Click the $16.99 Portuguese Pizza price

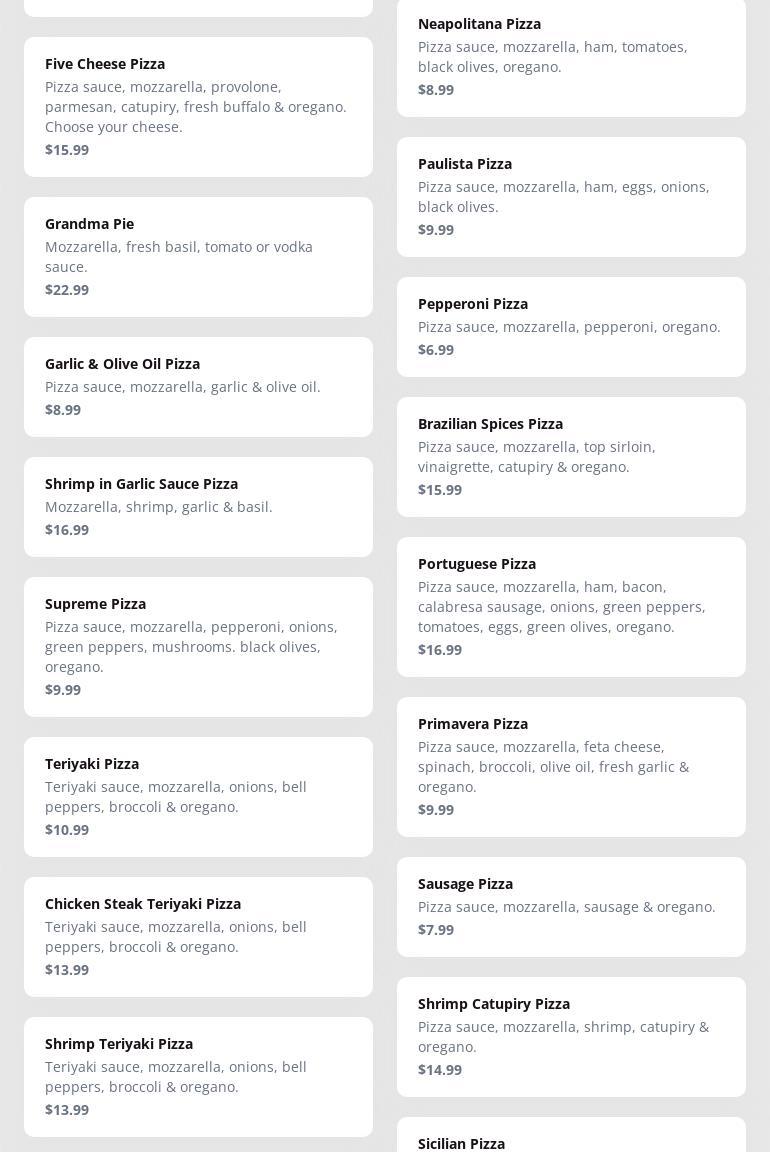440,650
